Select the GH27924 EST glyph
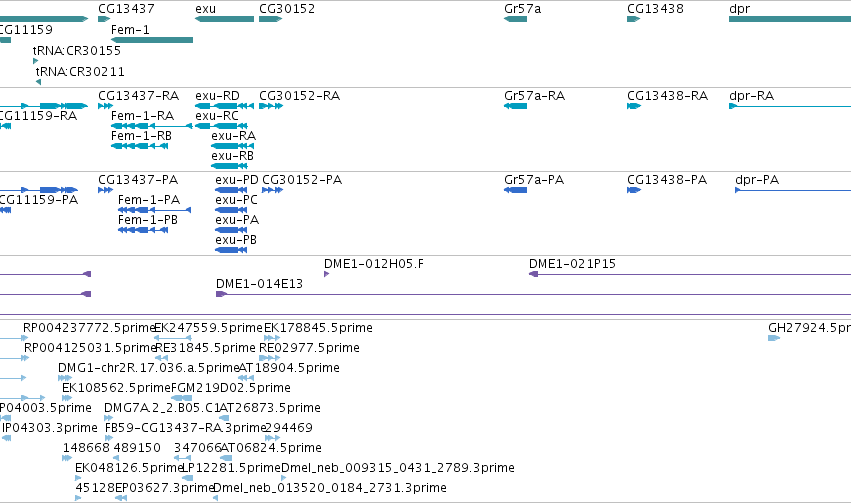Screen dimensions: 851x503 click(774, 338)
